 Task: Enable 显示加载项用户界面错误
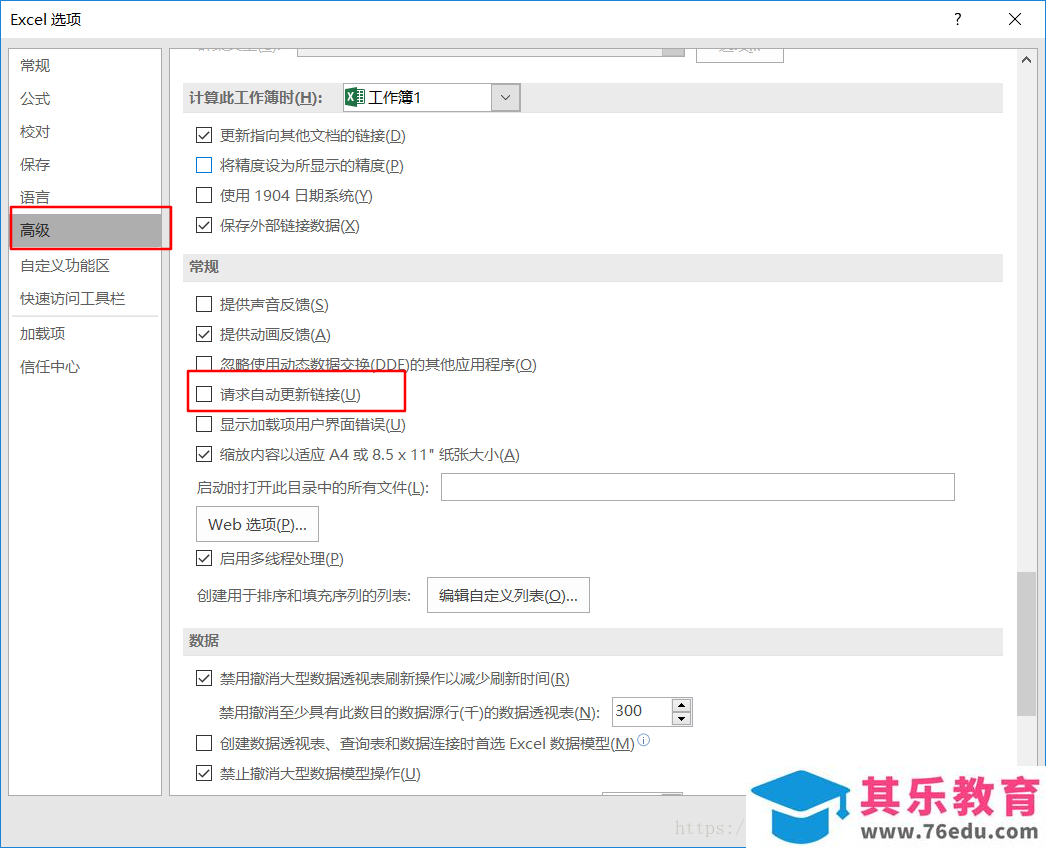click(204, 424)
